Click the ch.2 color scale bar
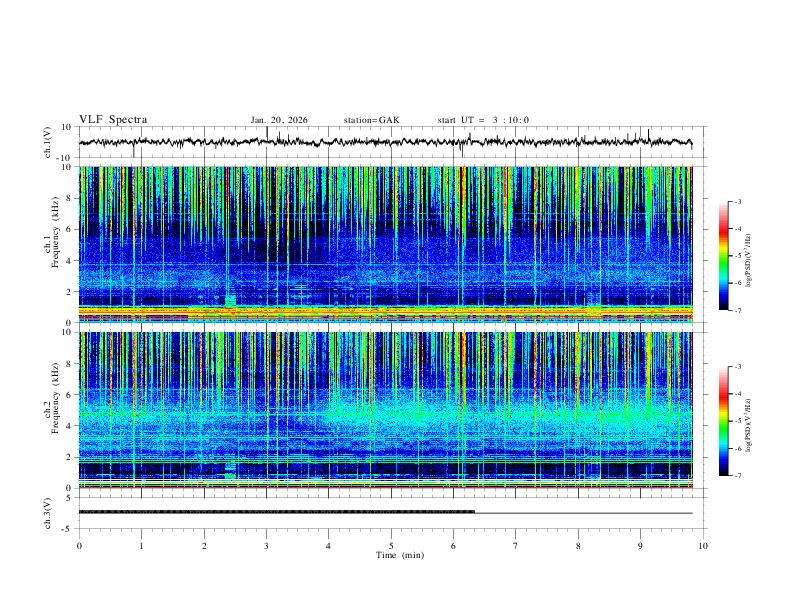Image resolution: width=792 pixels, height=612 pixels. click(x=723, y=421)
